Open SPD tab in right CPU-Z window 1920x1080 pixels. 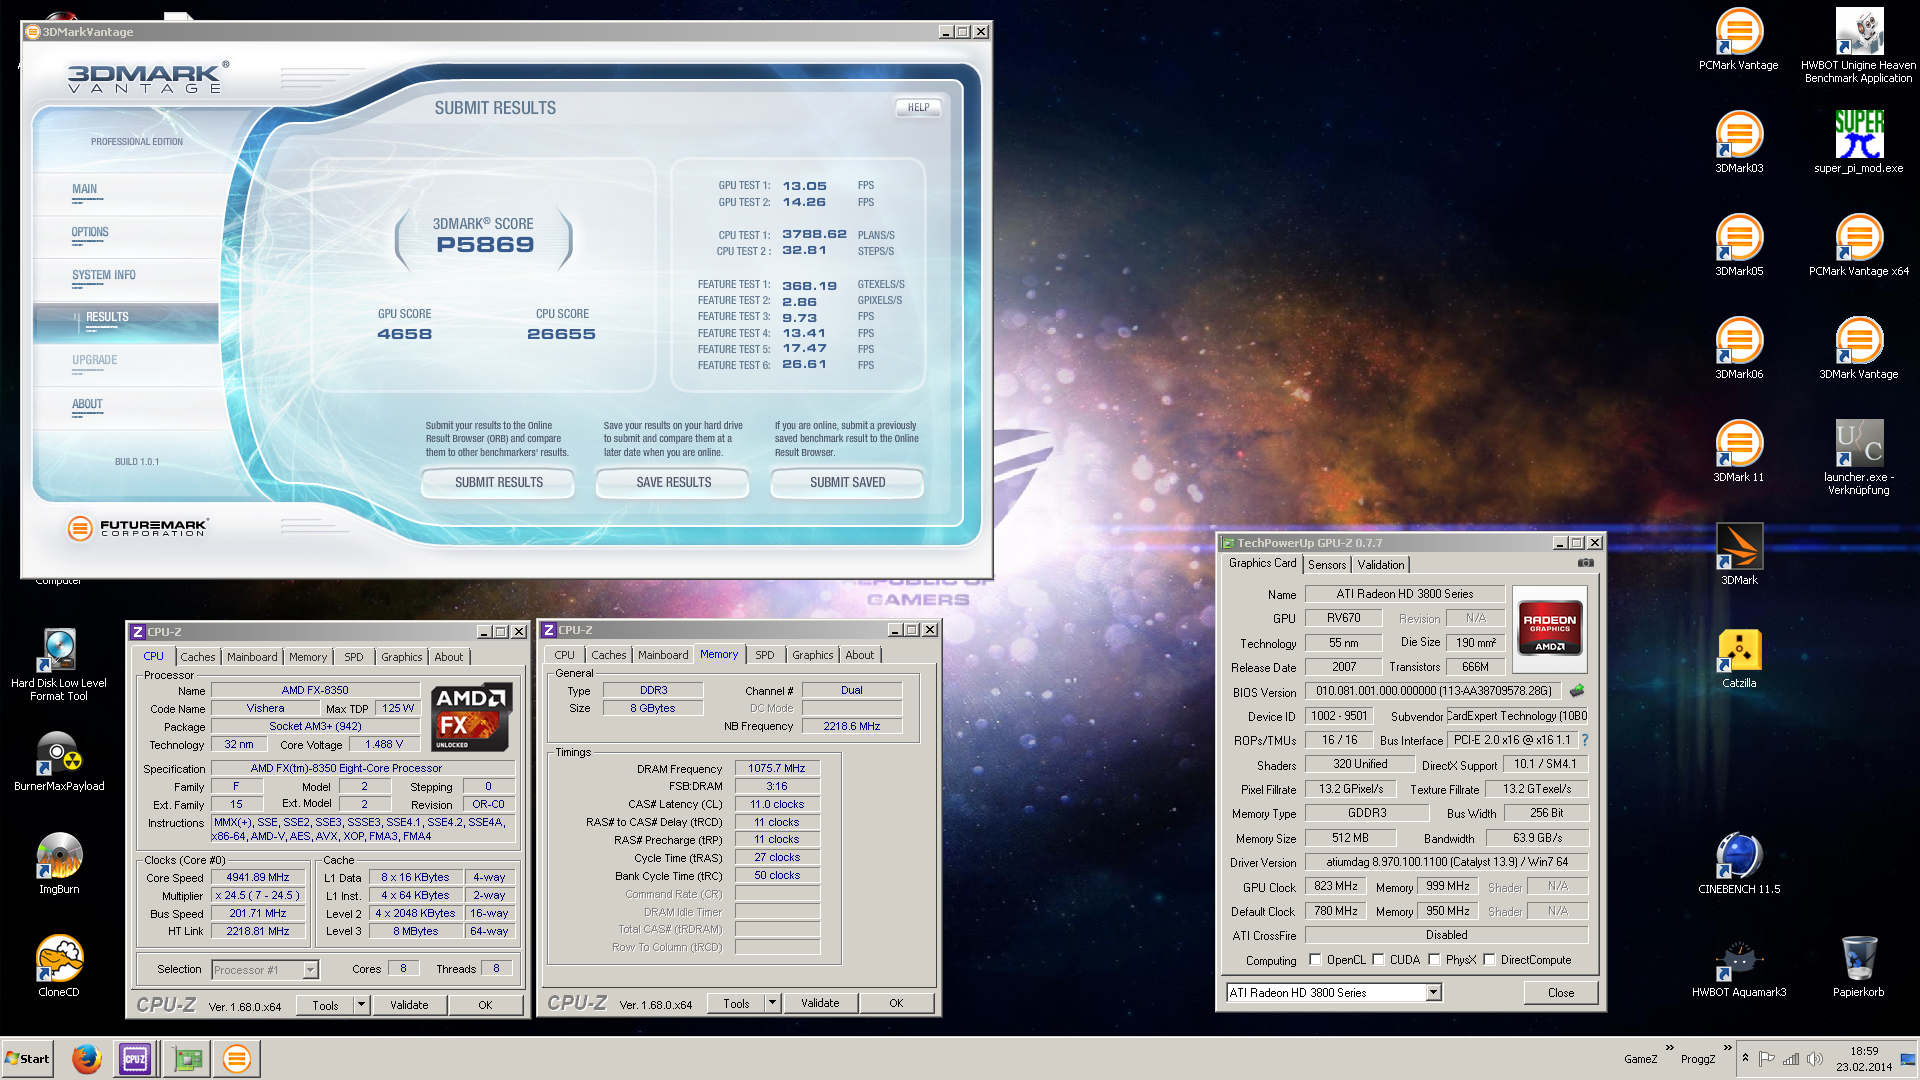tap(765, 655)
